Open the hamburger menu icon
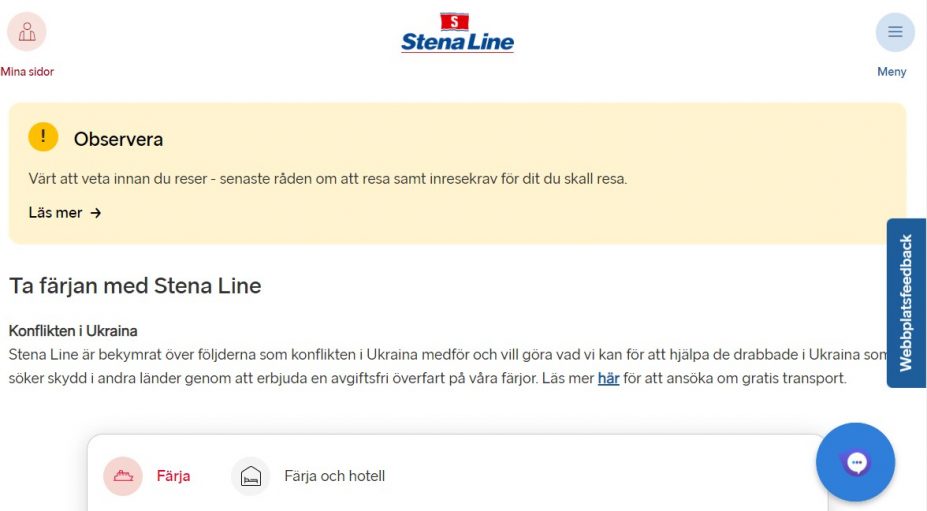Screen dimensions: 927x511 tap(895, 32)
